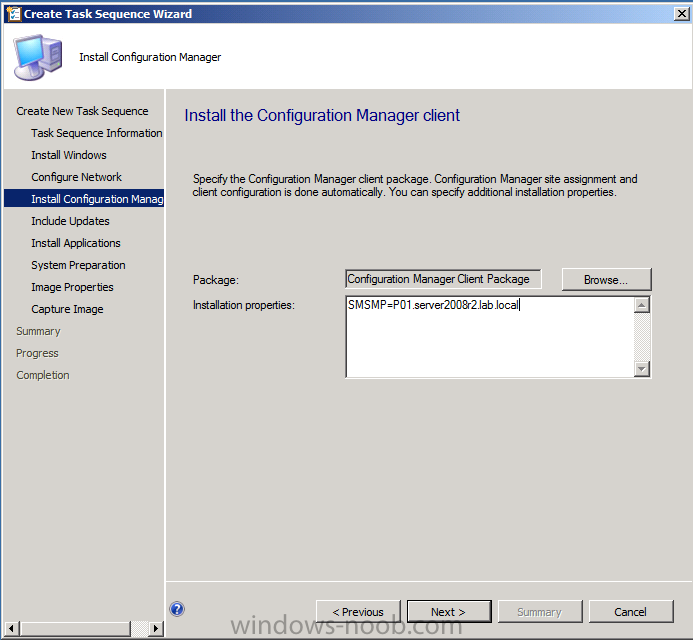Click down arrow of installation properties scrollbar

point(642,369)
